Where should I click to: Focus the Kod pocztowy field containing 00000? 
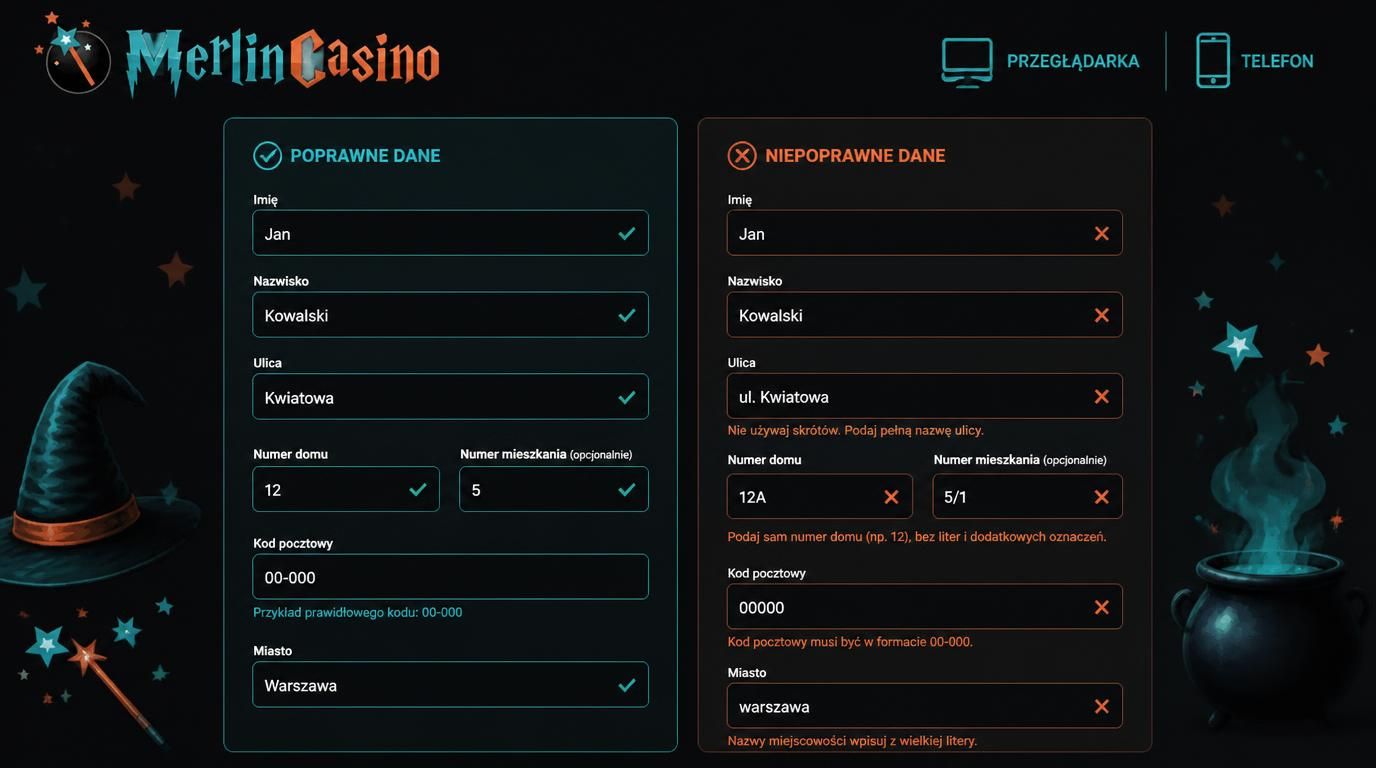925,607
